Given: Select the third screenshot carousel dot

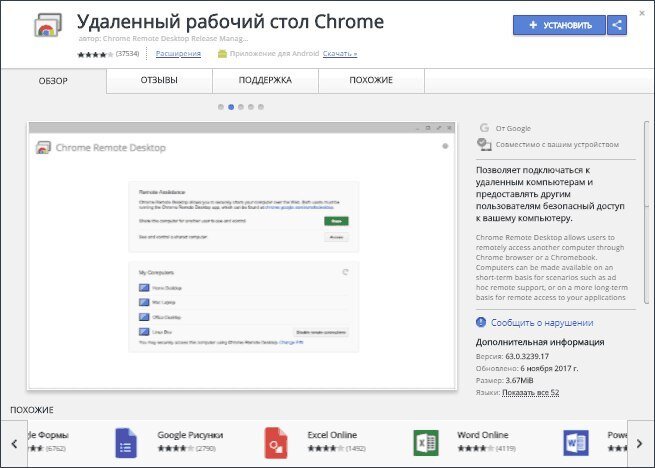Looking at the screenshot, I should pos(241,107).
